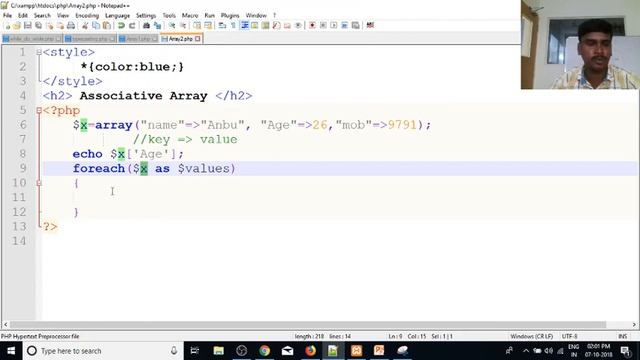
Task: Switch to the first document tab
Action: 32,39
